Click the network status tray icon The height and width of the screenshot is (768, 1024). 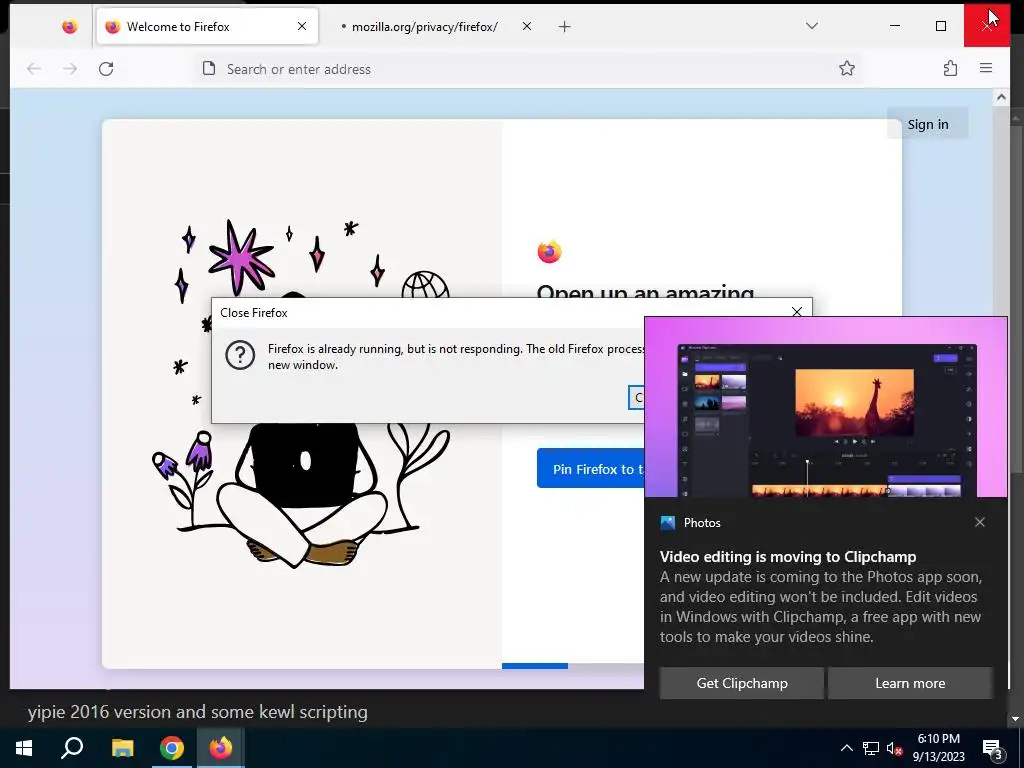coord(871,748)
